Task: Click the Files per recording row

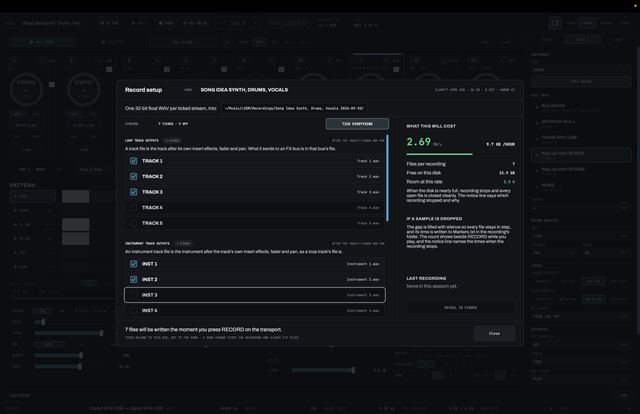Action: coord(460,164)
